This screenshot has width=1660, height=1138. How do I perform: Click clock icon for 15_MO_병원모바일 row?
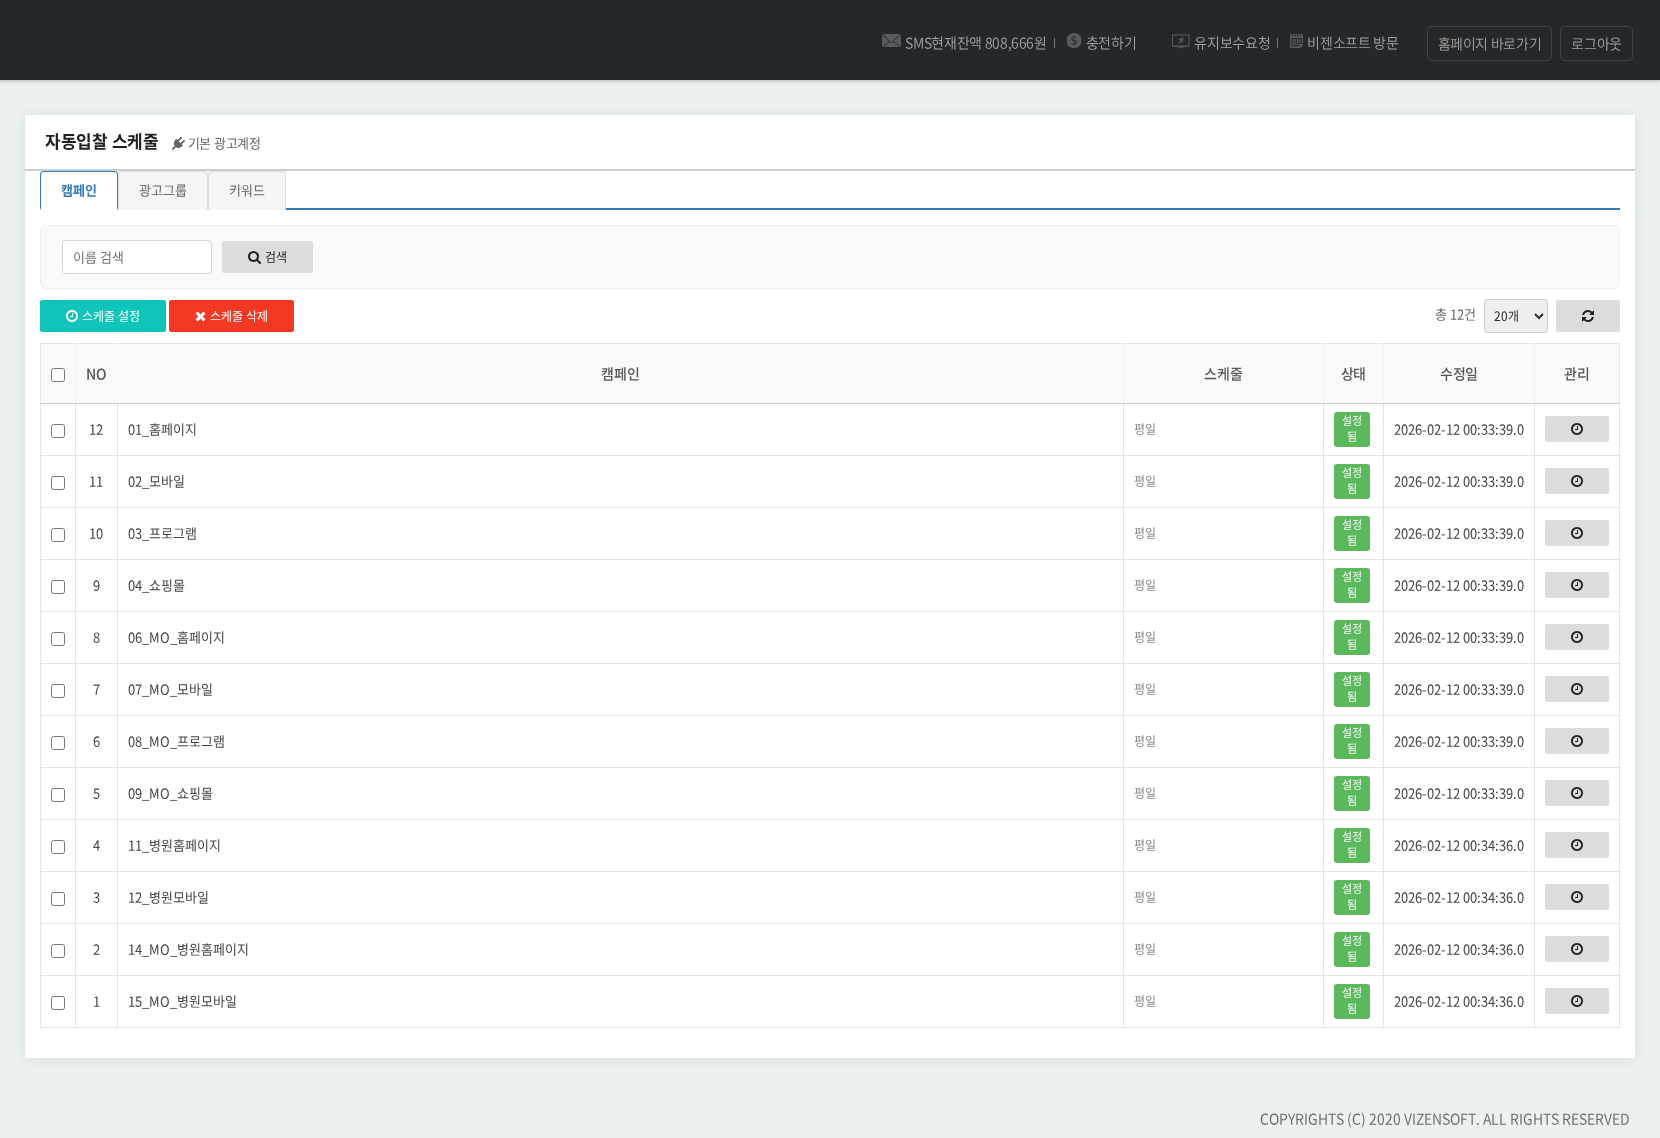(1576, 1001)
